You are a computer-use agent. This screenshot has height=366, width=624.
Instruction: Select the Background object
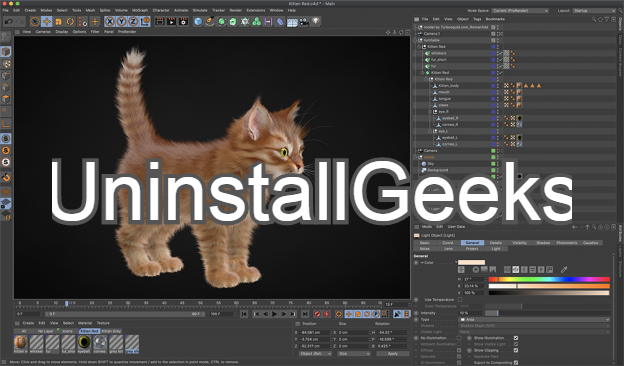click(x=438, y=170)
